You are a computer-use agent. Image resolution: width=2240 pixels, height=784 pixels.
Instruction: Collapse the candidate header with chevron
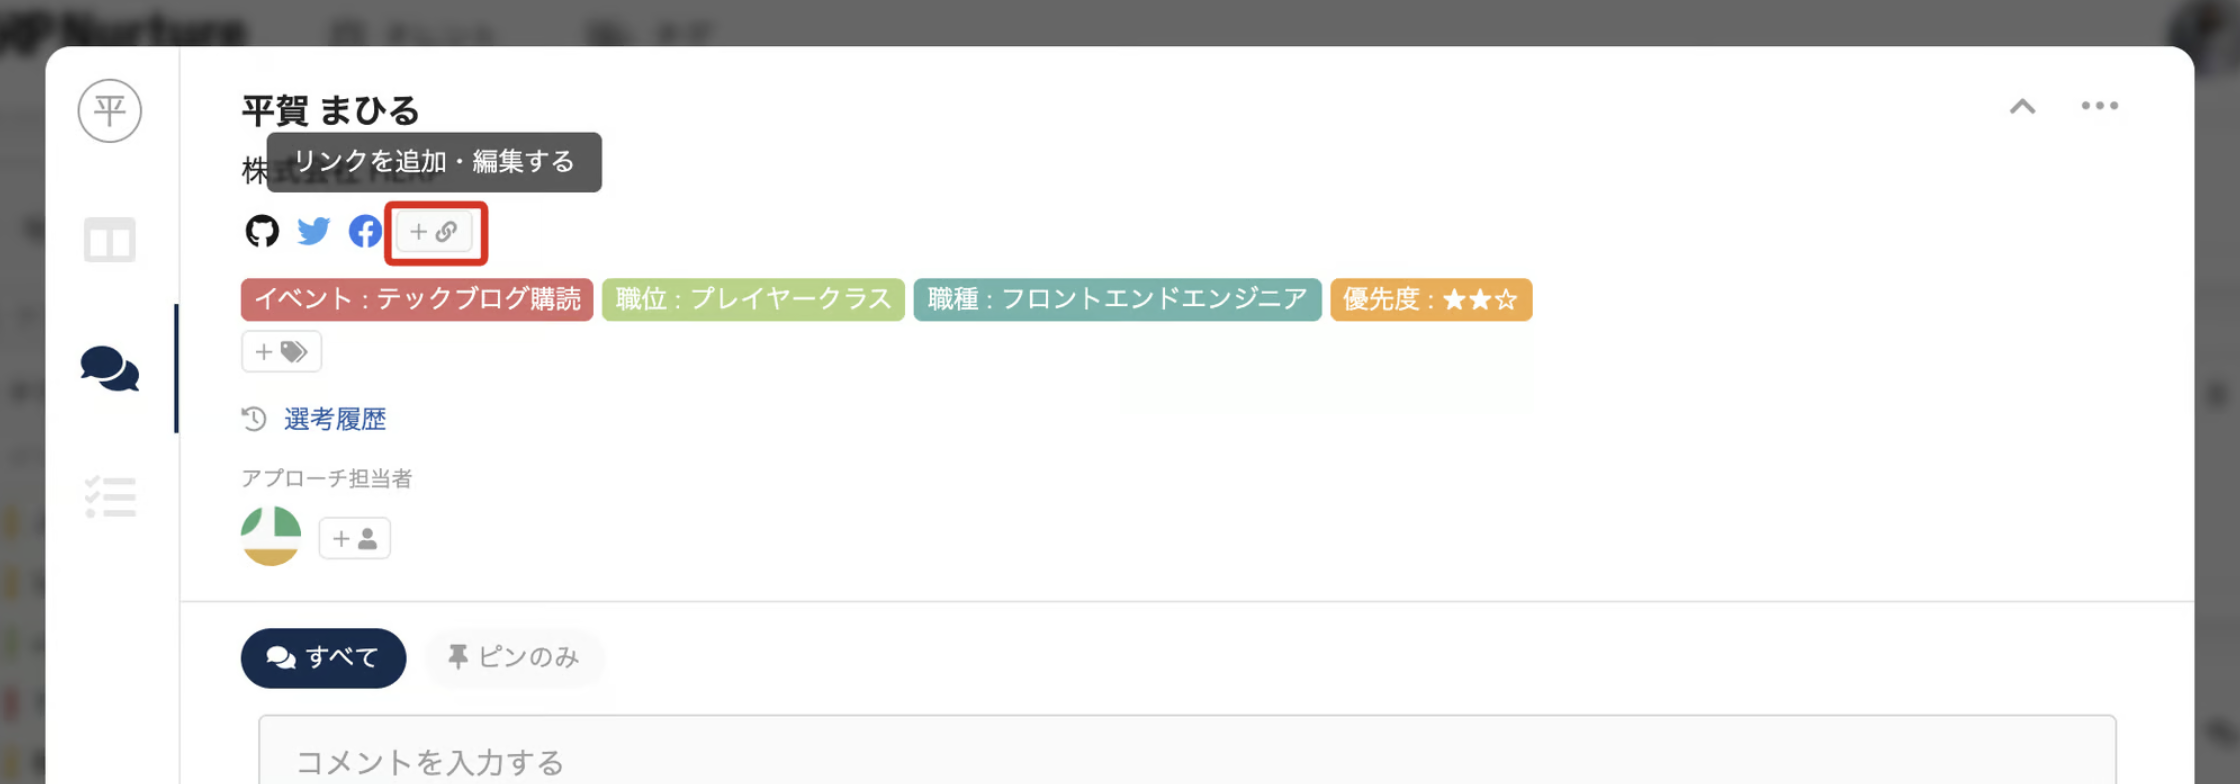pyautogui.click(x=2022, y=106)
